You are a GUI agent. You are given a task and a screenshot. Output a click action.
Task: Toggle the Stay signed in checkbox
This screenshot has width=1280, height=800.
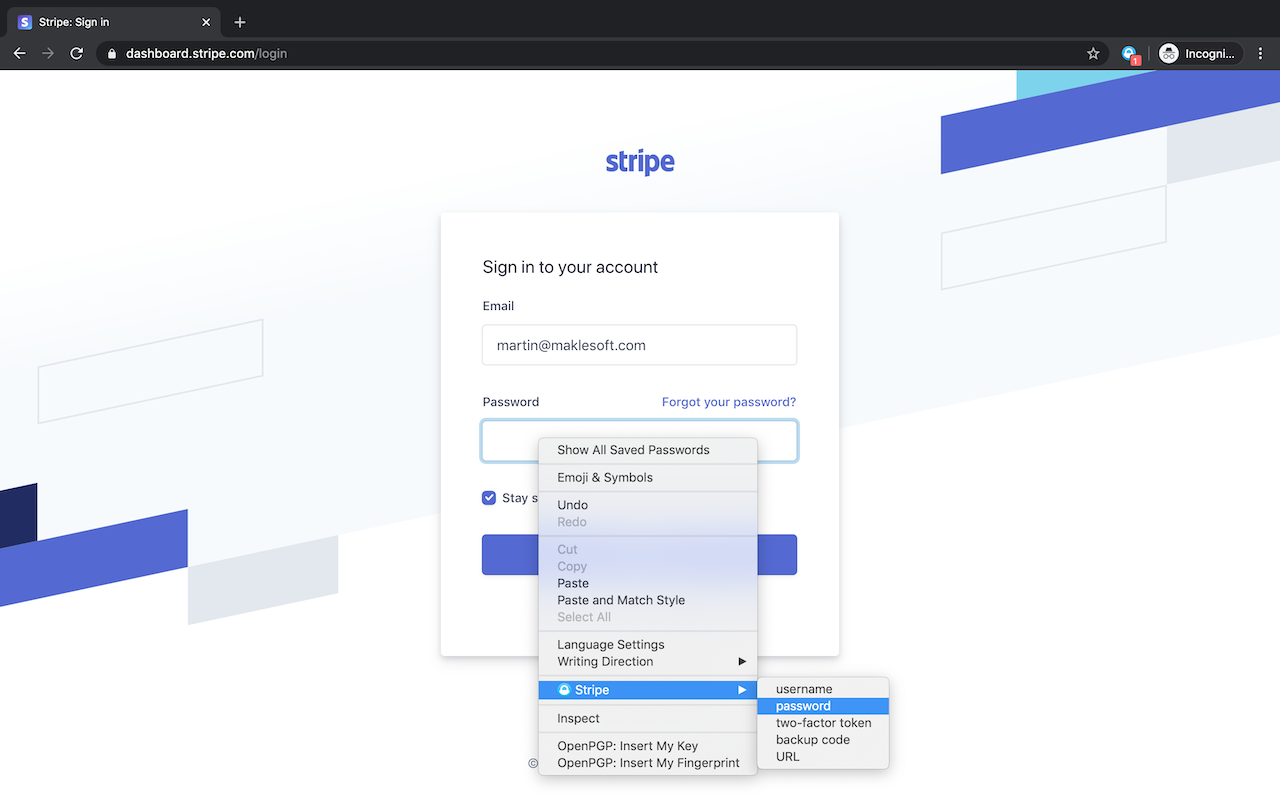tap(489, 498)
